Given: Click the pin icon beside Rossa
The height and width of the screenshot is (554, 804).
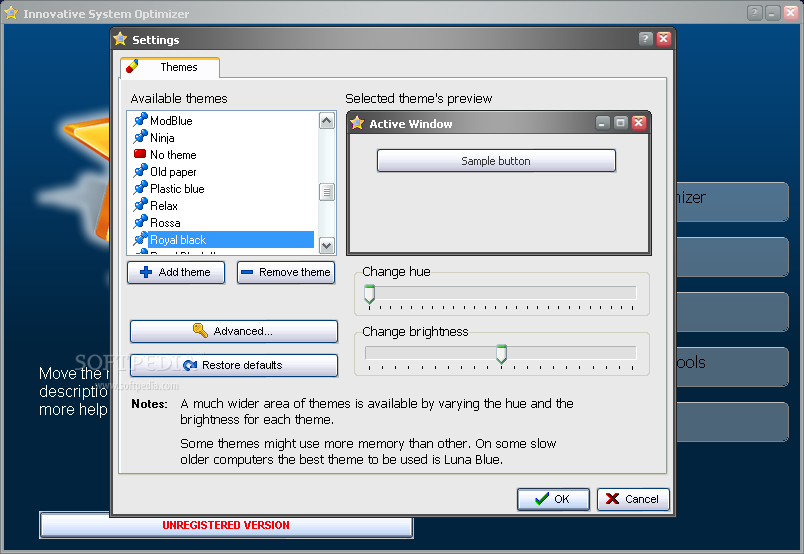Looking at the screenshot, I should [x=140, y=222].
